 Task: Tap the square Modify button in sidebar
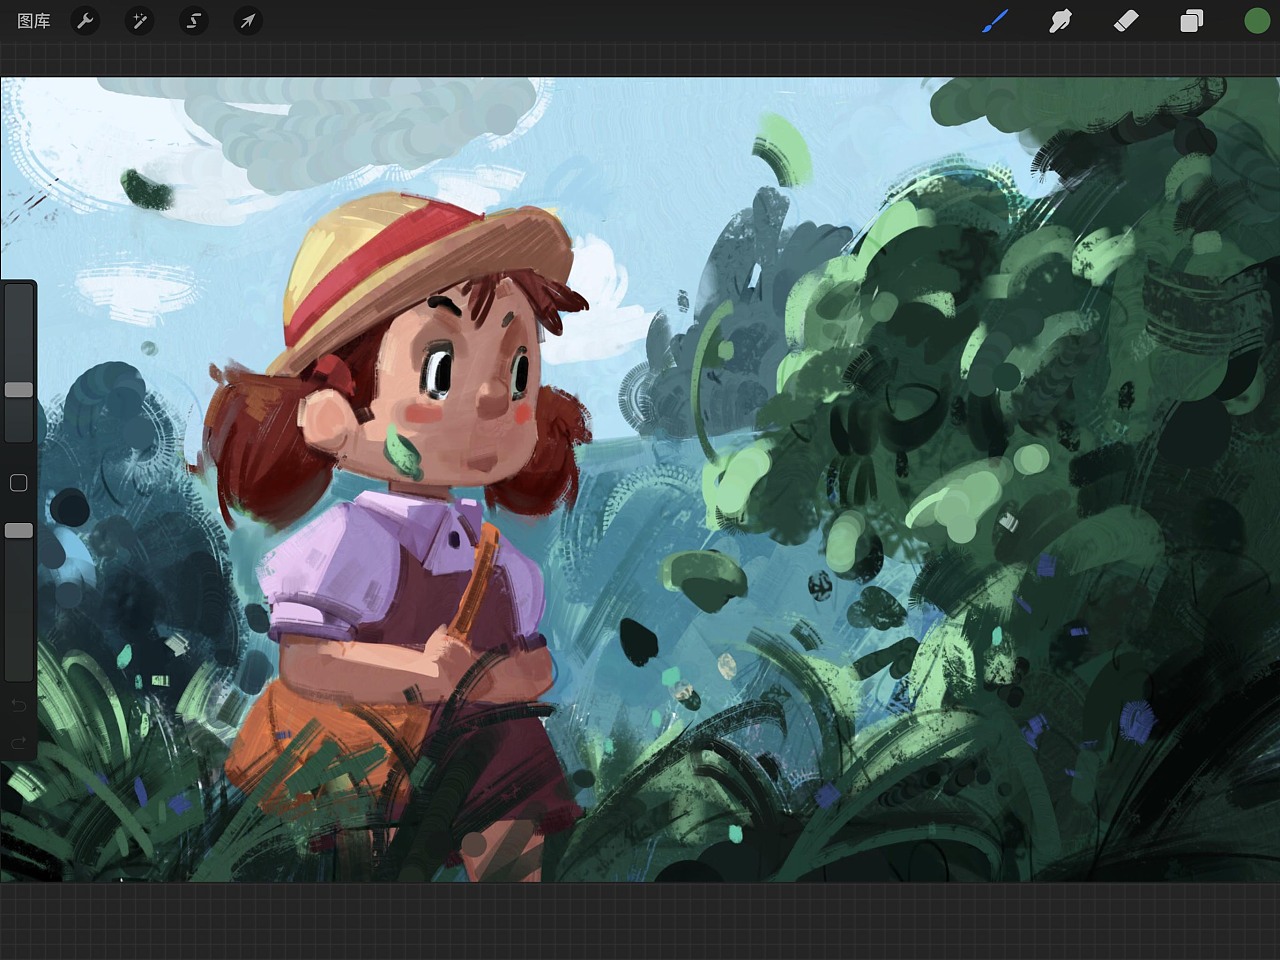pos(18,484)
